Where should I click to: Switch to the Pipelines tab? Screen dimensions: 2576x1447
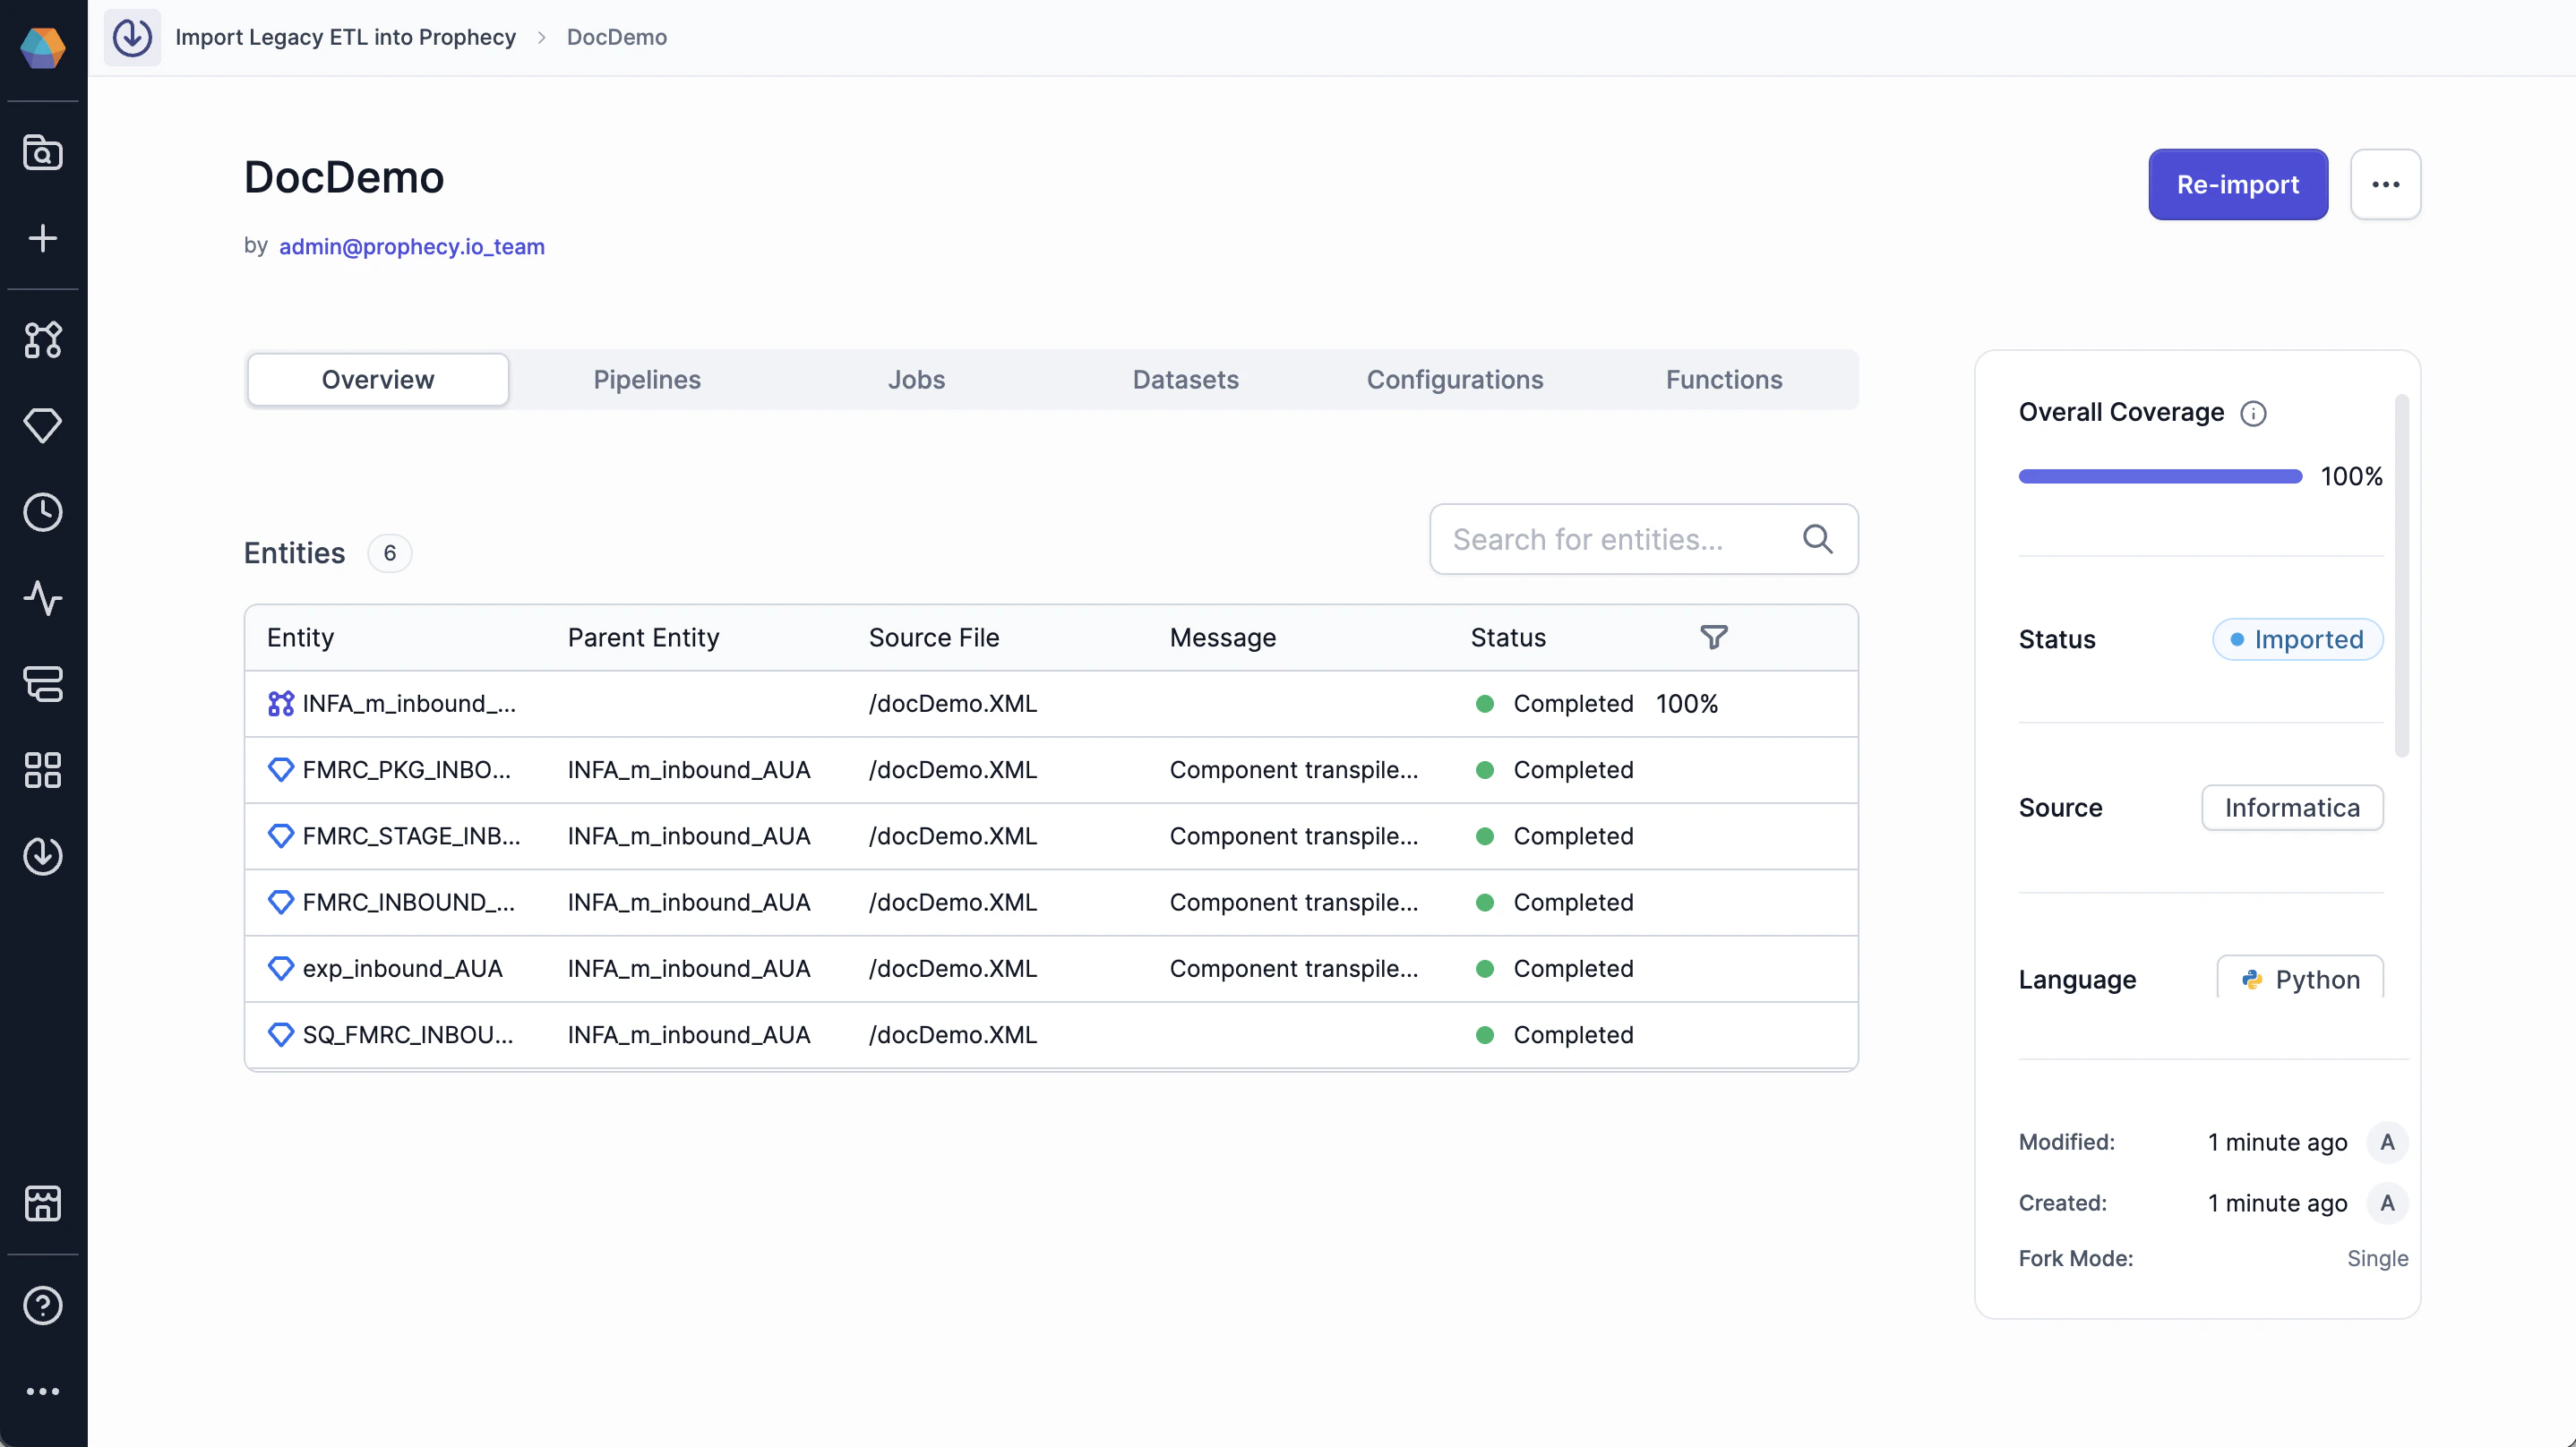(x=647, y=380)
